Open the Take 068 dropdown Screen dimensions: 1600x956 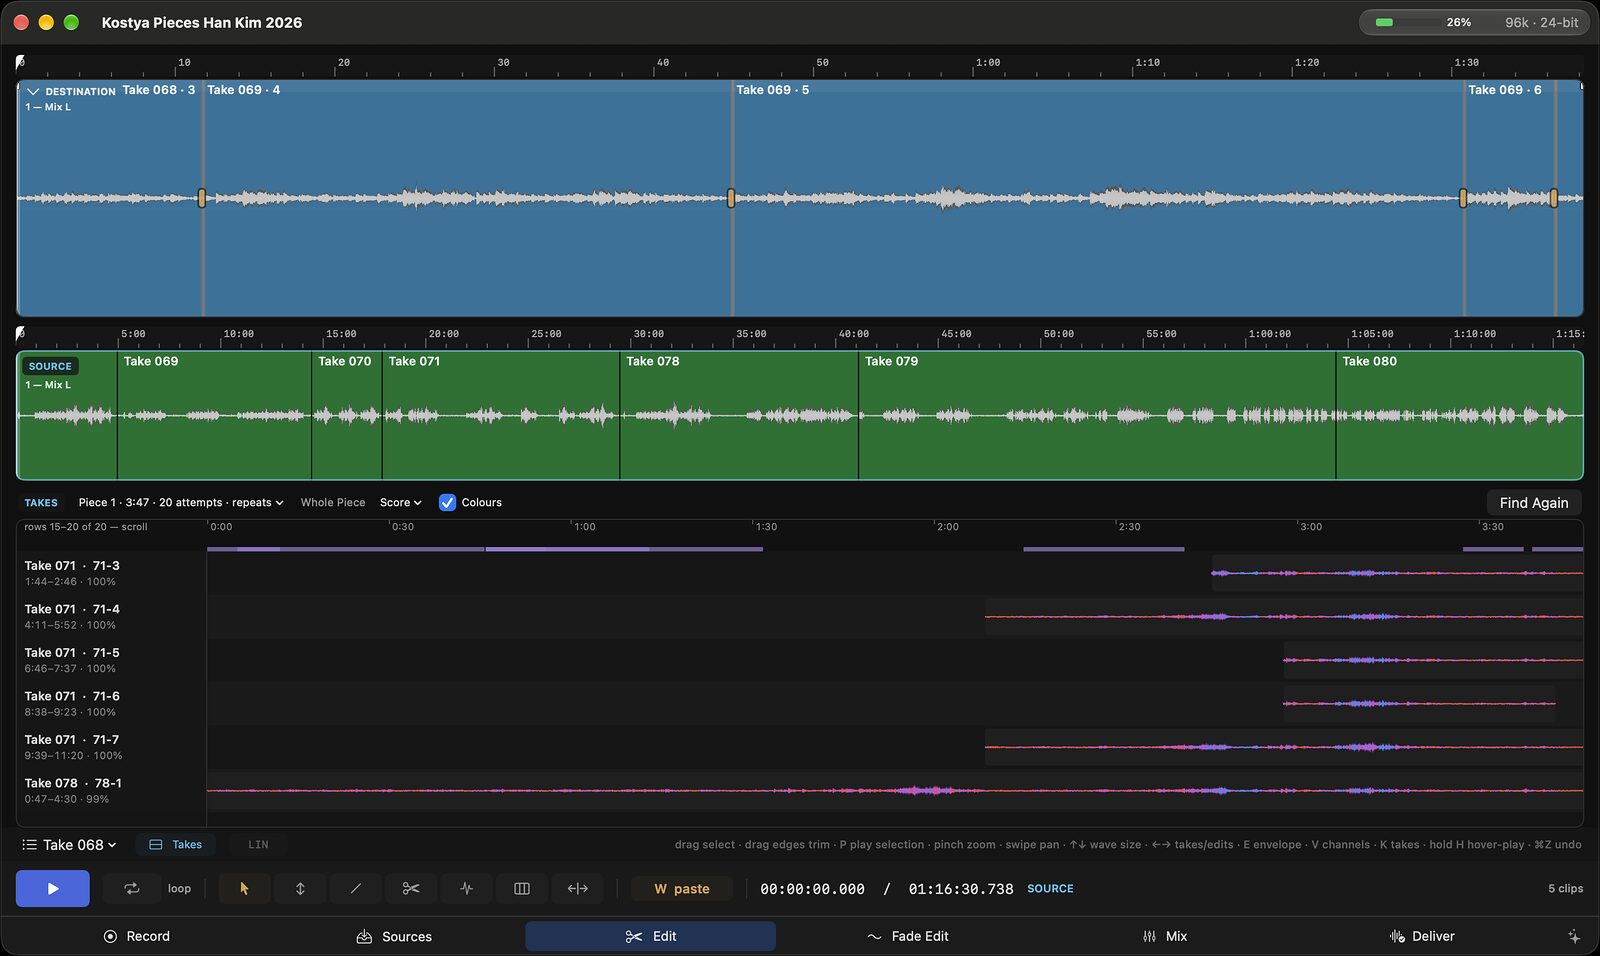pyautogui.click(x=70, y=845)
